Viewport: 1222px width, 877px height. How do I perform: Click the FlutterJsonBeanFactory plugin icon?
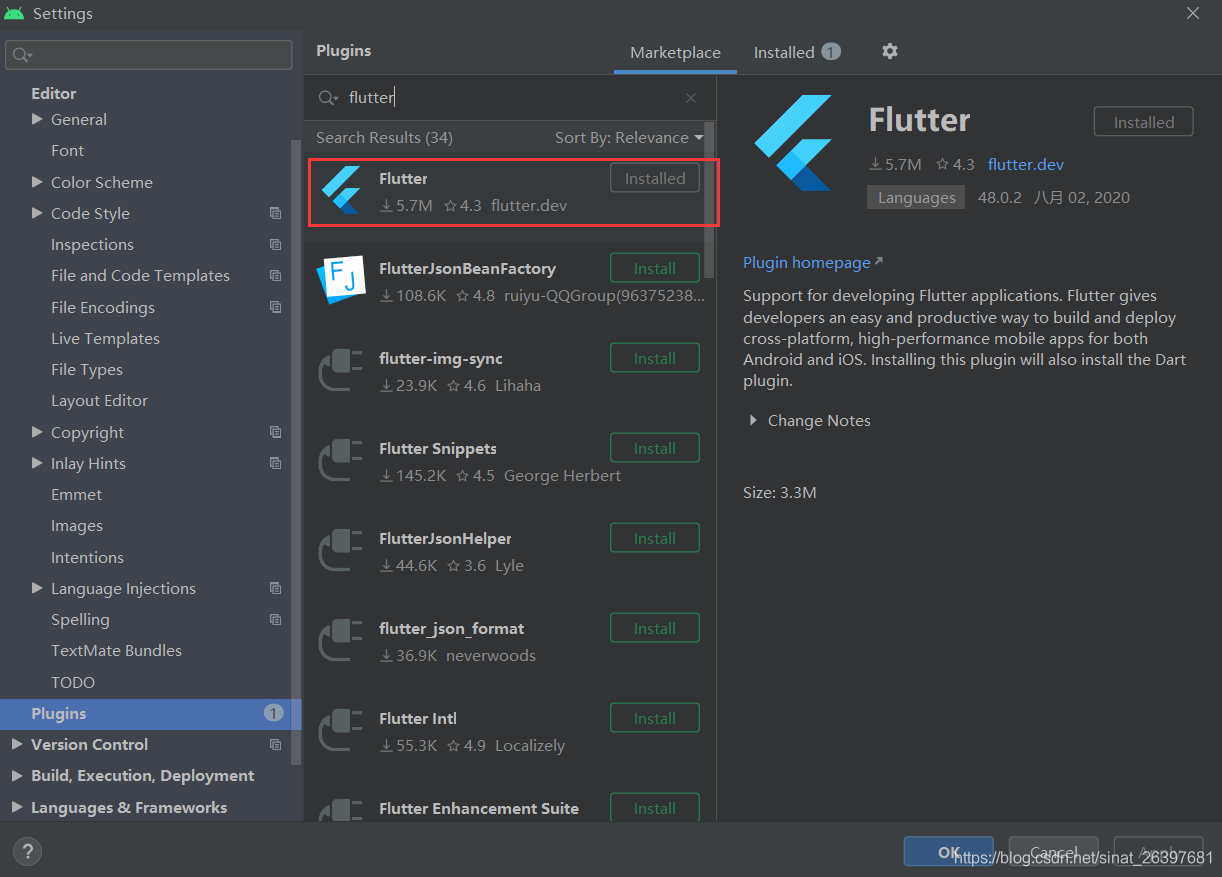(x=340, y=281)
